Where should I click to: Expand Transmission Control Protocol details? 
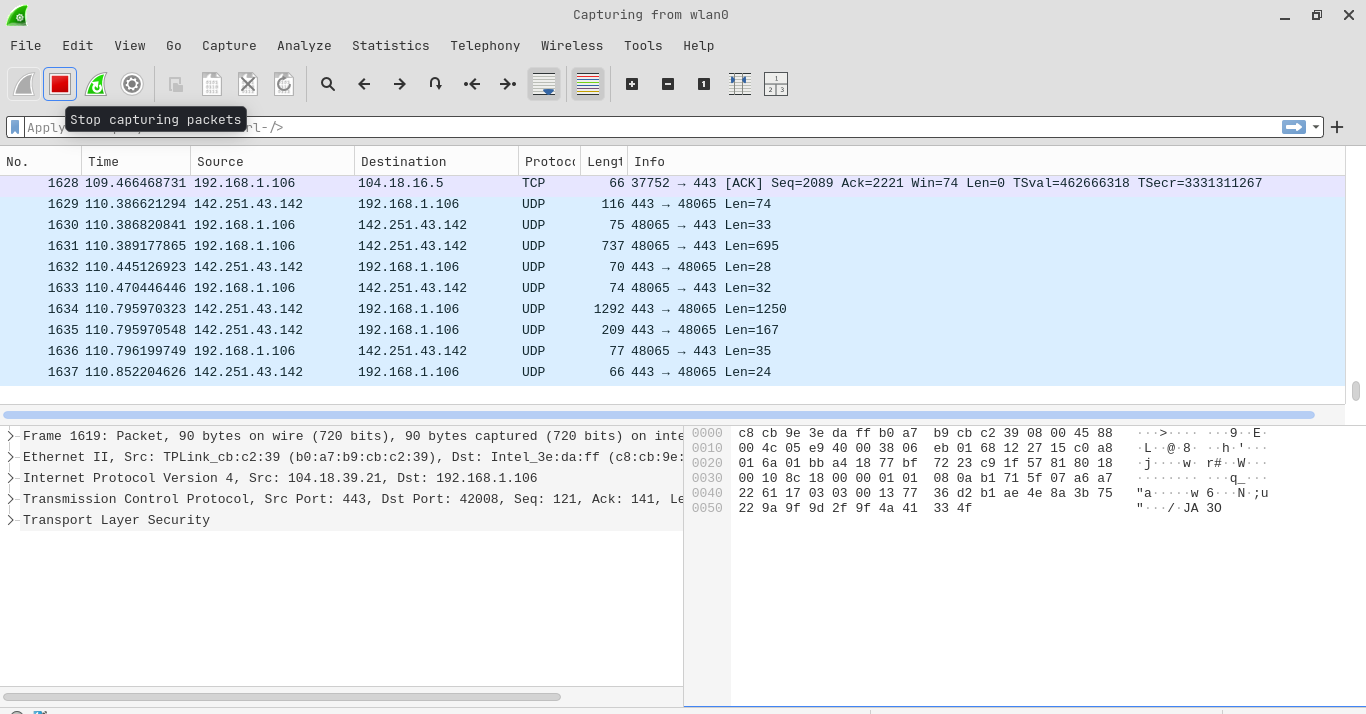[10, 499]
